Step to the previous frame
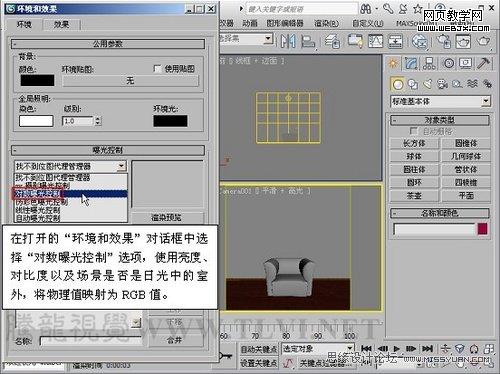500x374 pixels. coord(382,349)
